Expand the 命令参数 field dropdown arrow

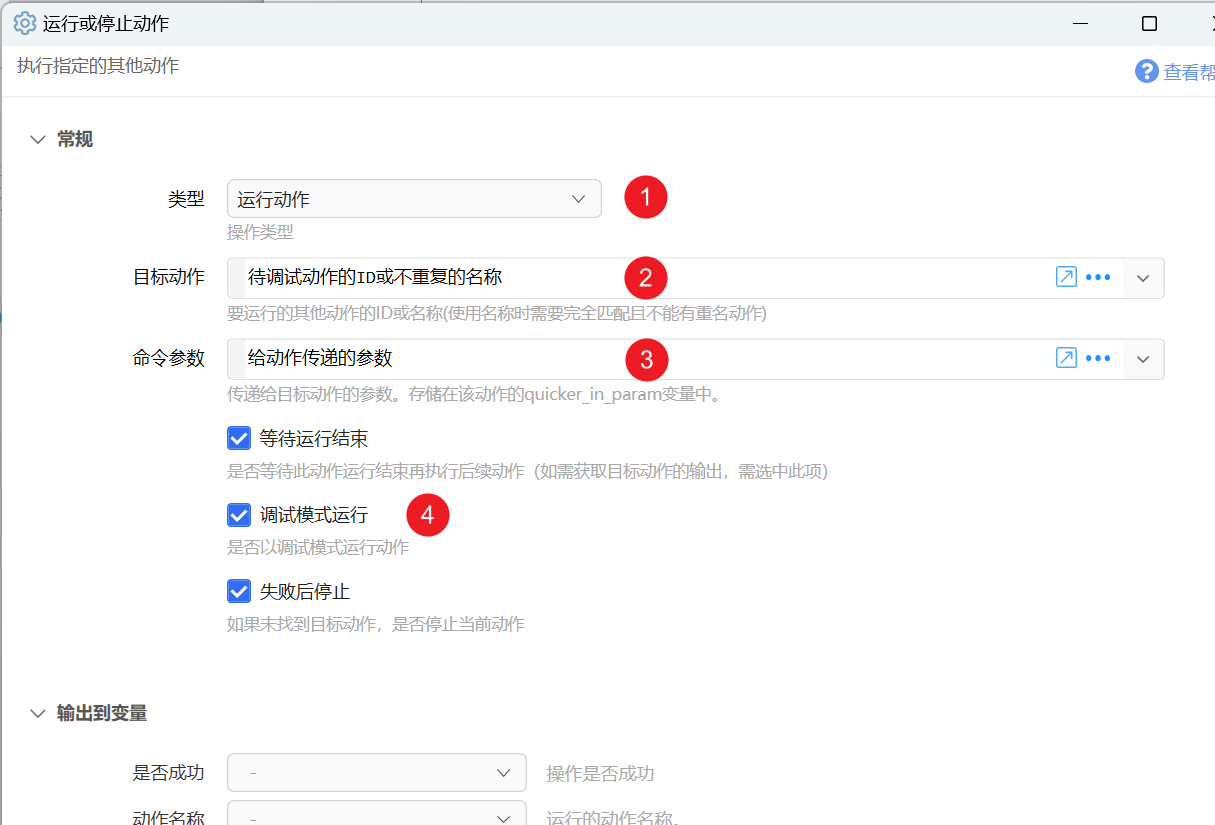coord(1144,359)
